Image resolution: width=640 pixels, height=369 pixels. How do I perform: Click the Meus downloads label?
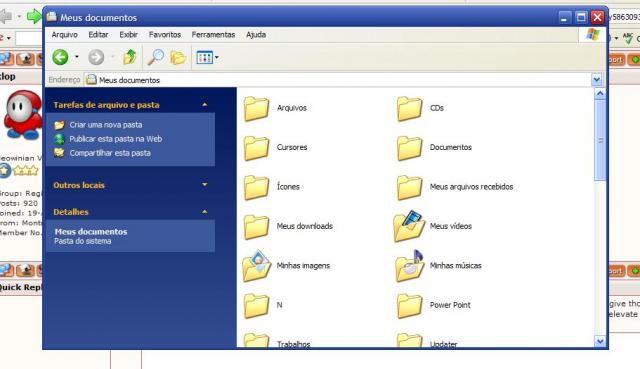(304, 226)
